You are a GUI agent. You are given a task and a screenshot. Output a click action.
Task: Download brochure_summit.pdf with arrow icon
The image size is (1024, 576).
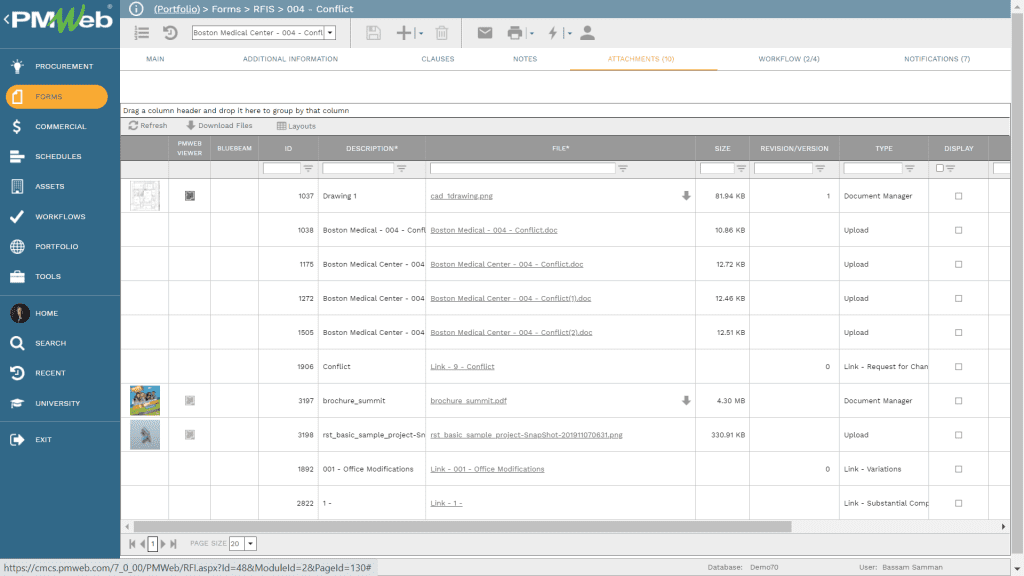(x=686, y=401)
